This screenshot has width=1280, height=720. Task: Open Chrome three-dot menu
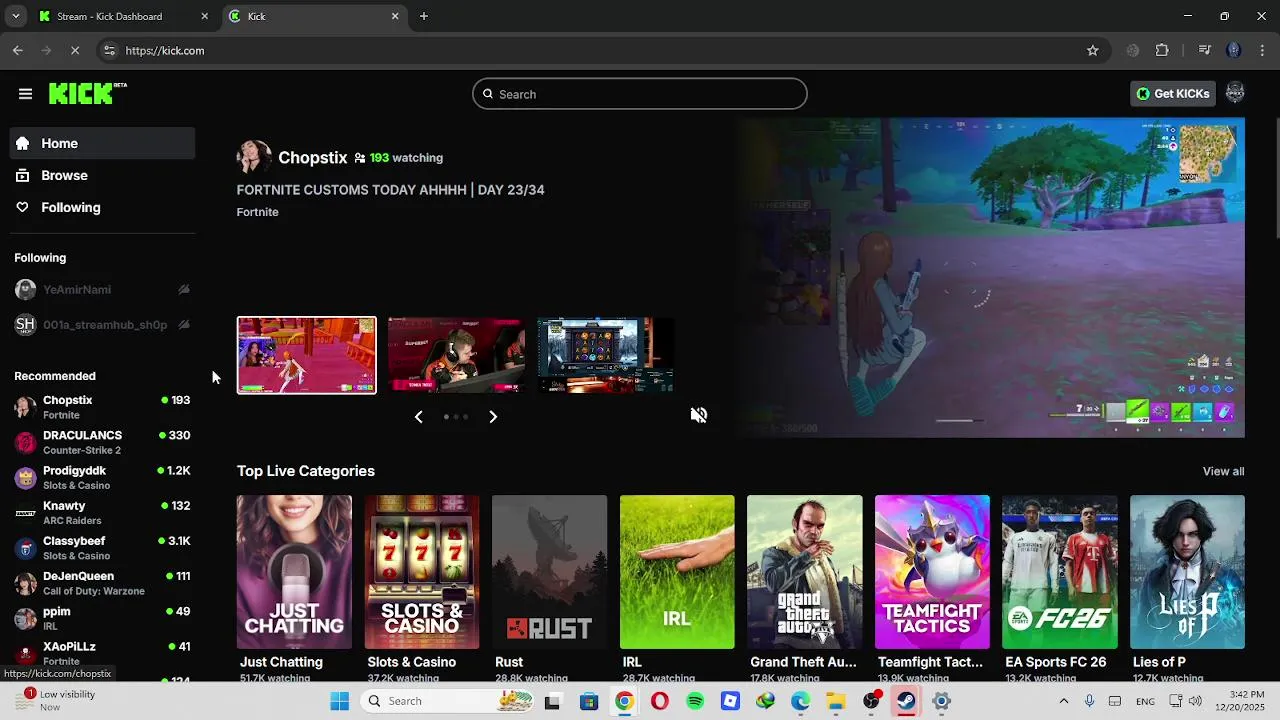pos(1263,50)
